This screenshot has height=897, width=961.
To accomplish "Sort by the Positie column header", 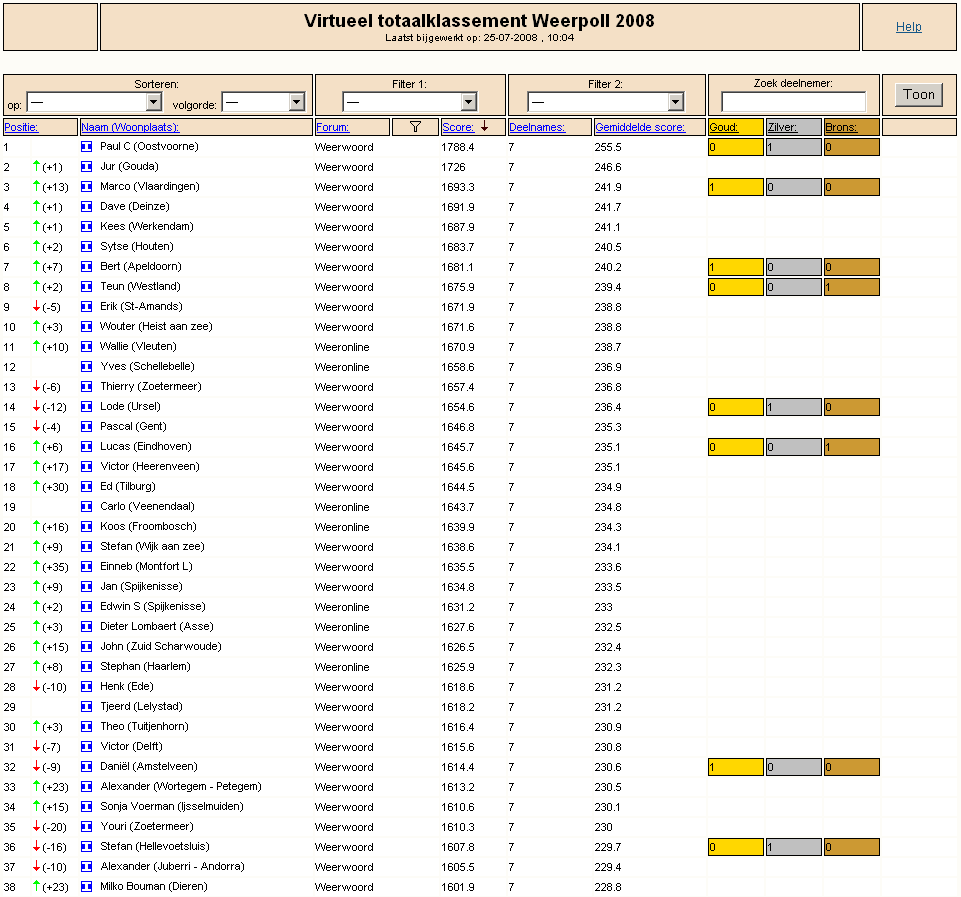I will pos(21,127).
